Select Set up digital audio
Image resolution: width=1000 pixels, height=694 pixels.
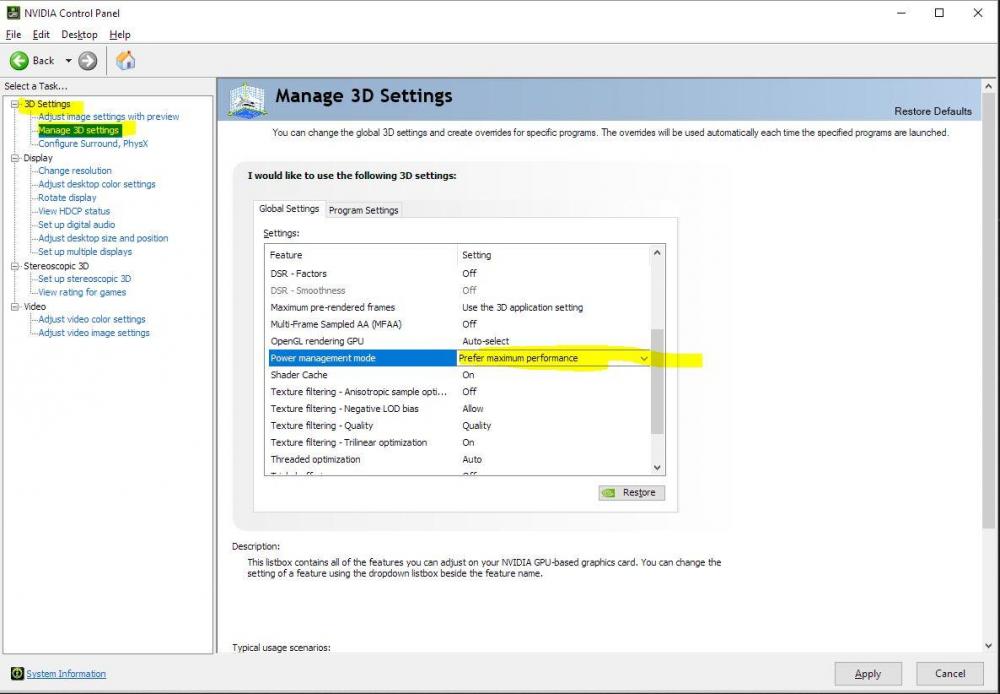(x=77, y=225)
